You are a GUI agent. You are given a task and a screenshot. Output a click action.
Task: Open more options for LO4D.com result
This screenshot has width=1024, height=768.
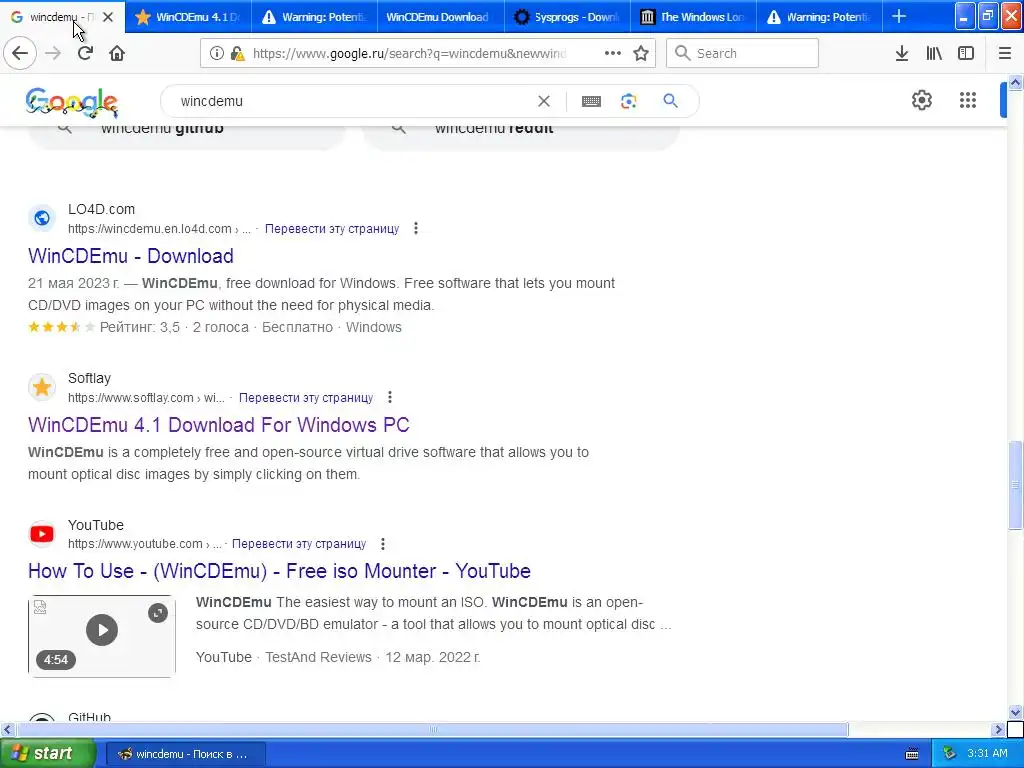416,229
